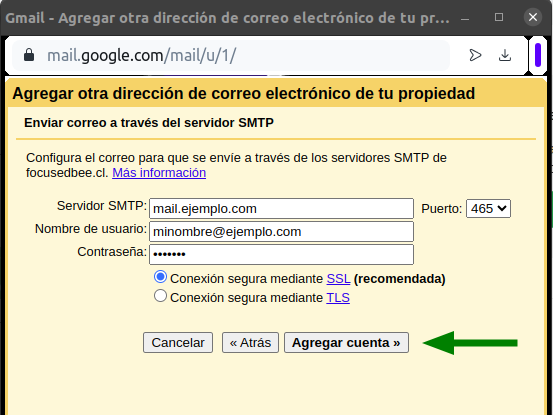The width and height of the screenshot is (553, 415).
Task: Click the « Atrás button
Action: [250, 342]
